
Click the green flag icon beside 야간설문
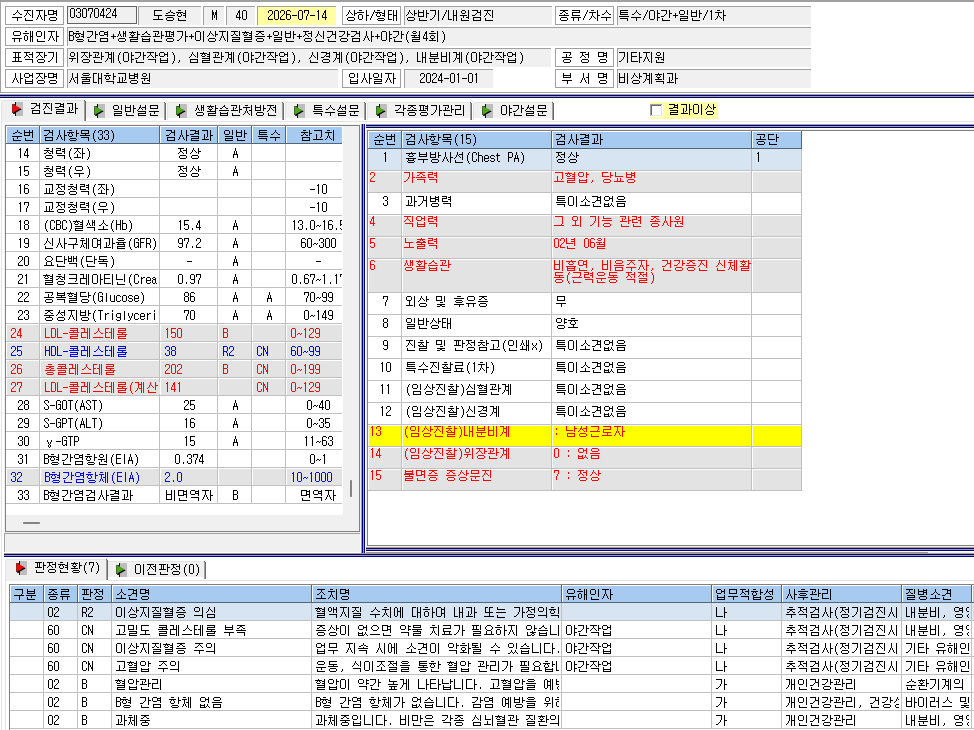click(x=486, y=111)
